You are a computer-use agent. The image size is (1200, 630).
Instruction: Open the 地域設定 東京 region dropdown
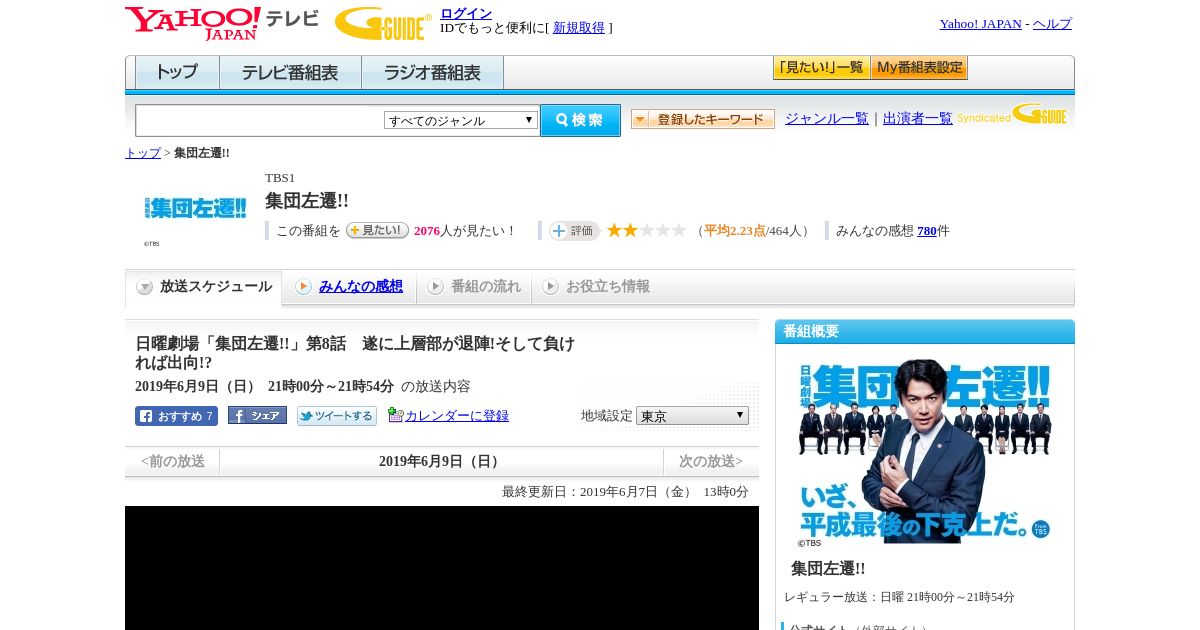pyautogui.click(x=692, y=415)
